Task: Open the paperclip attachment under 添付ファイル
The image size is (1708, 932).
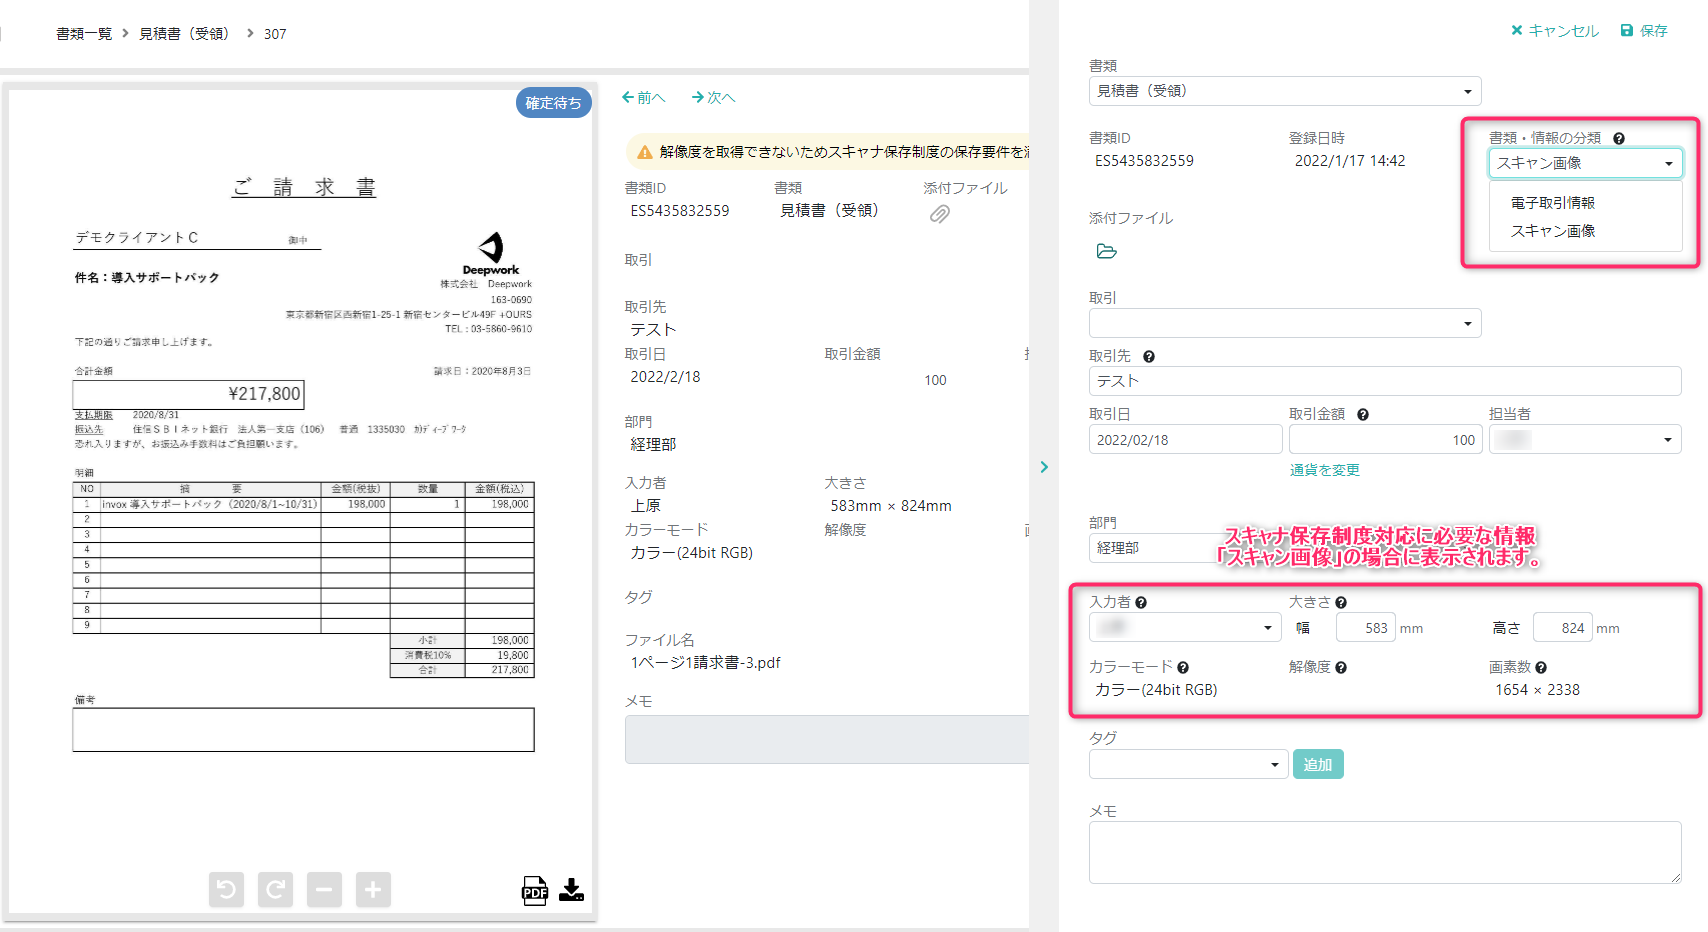Action: tap(938, 213)
